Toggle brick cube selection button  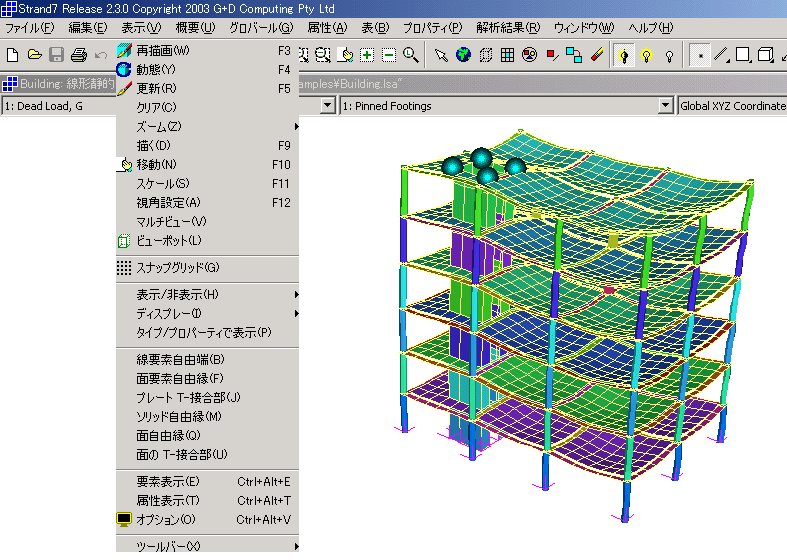click(x=765, y=55)
